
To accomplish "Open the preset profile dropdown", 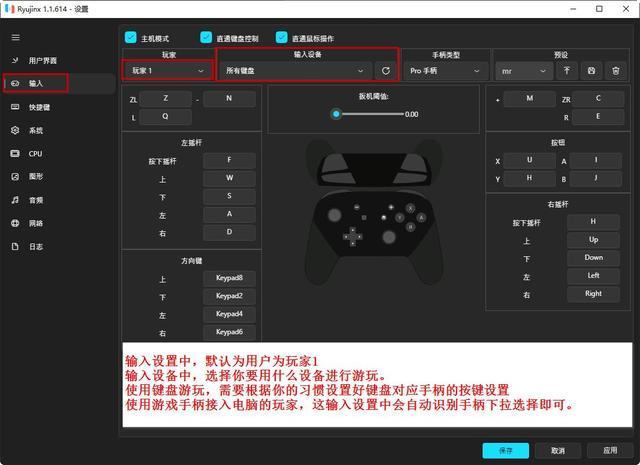I will [x=524, y=71].
